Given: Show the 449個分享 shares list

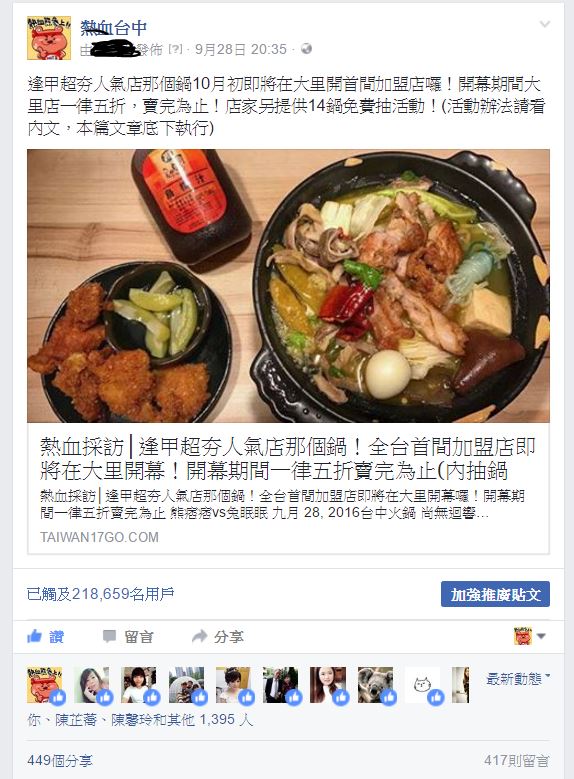Looking at the screenshot, I should point(60,760).
